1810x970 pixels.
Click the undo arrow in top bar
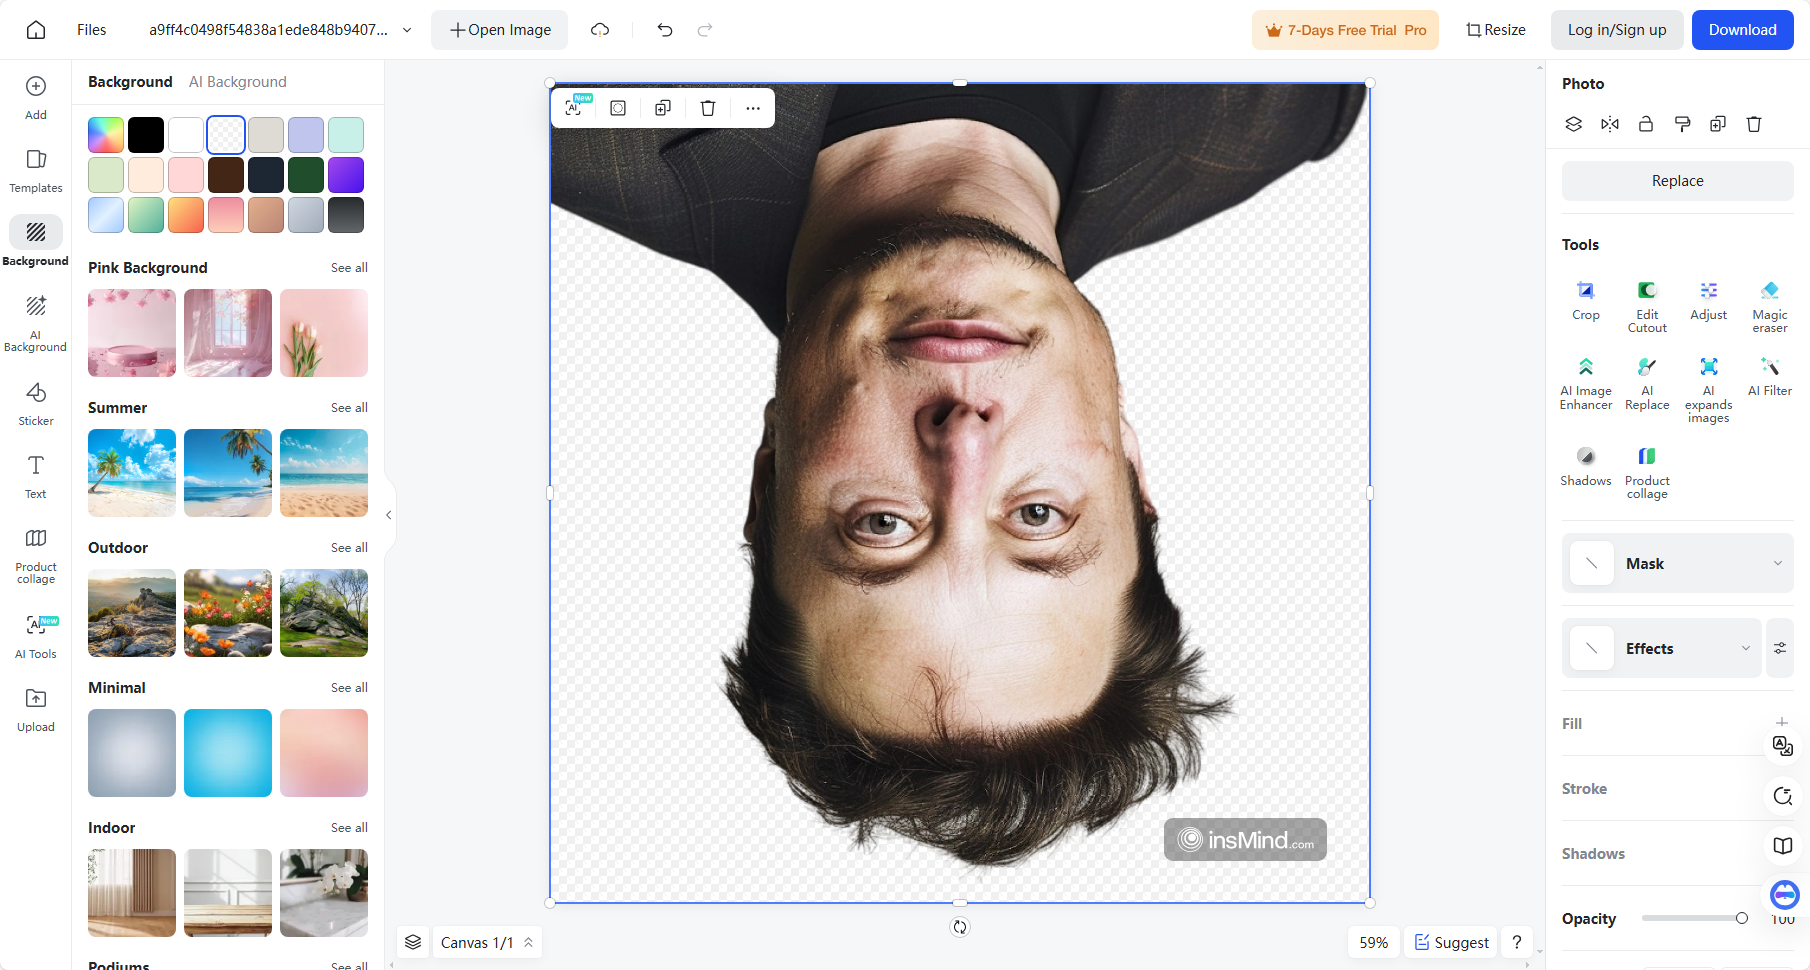pyautogui.click(x=665, y=30)
